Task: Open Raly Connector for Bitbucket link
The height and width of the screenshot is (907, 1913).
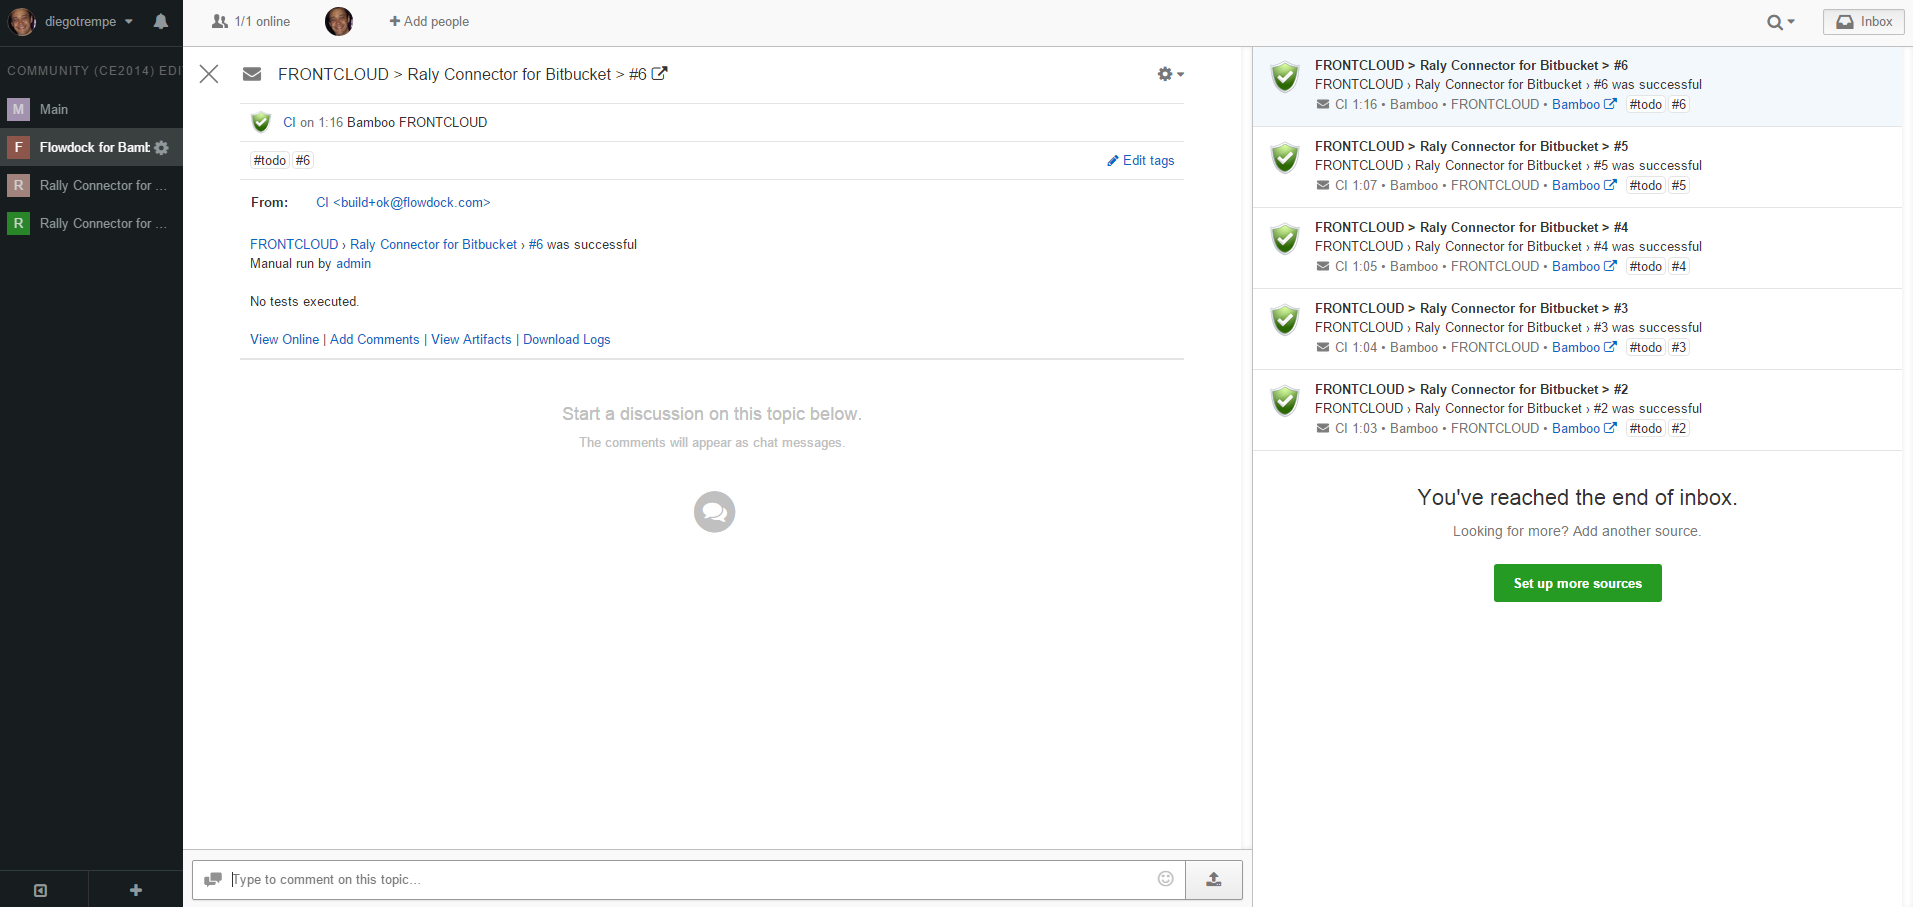Action: (433, 244)
